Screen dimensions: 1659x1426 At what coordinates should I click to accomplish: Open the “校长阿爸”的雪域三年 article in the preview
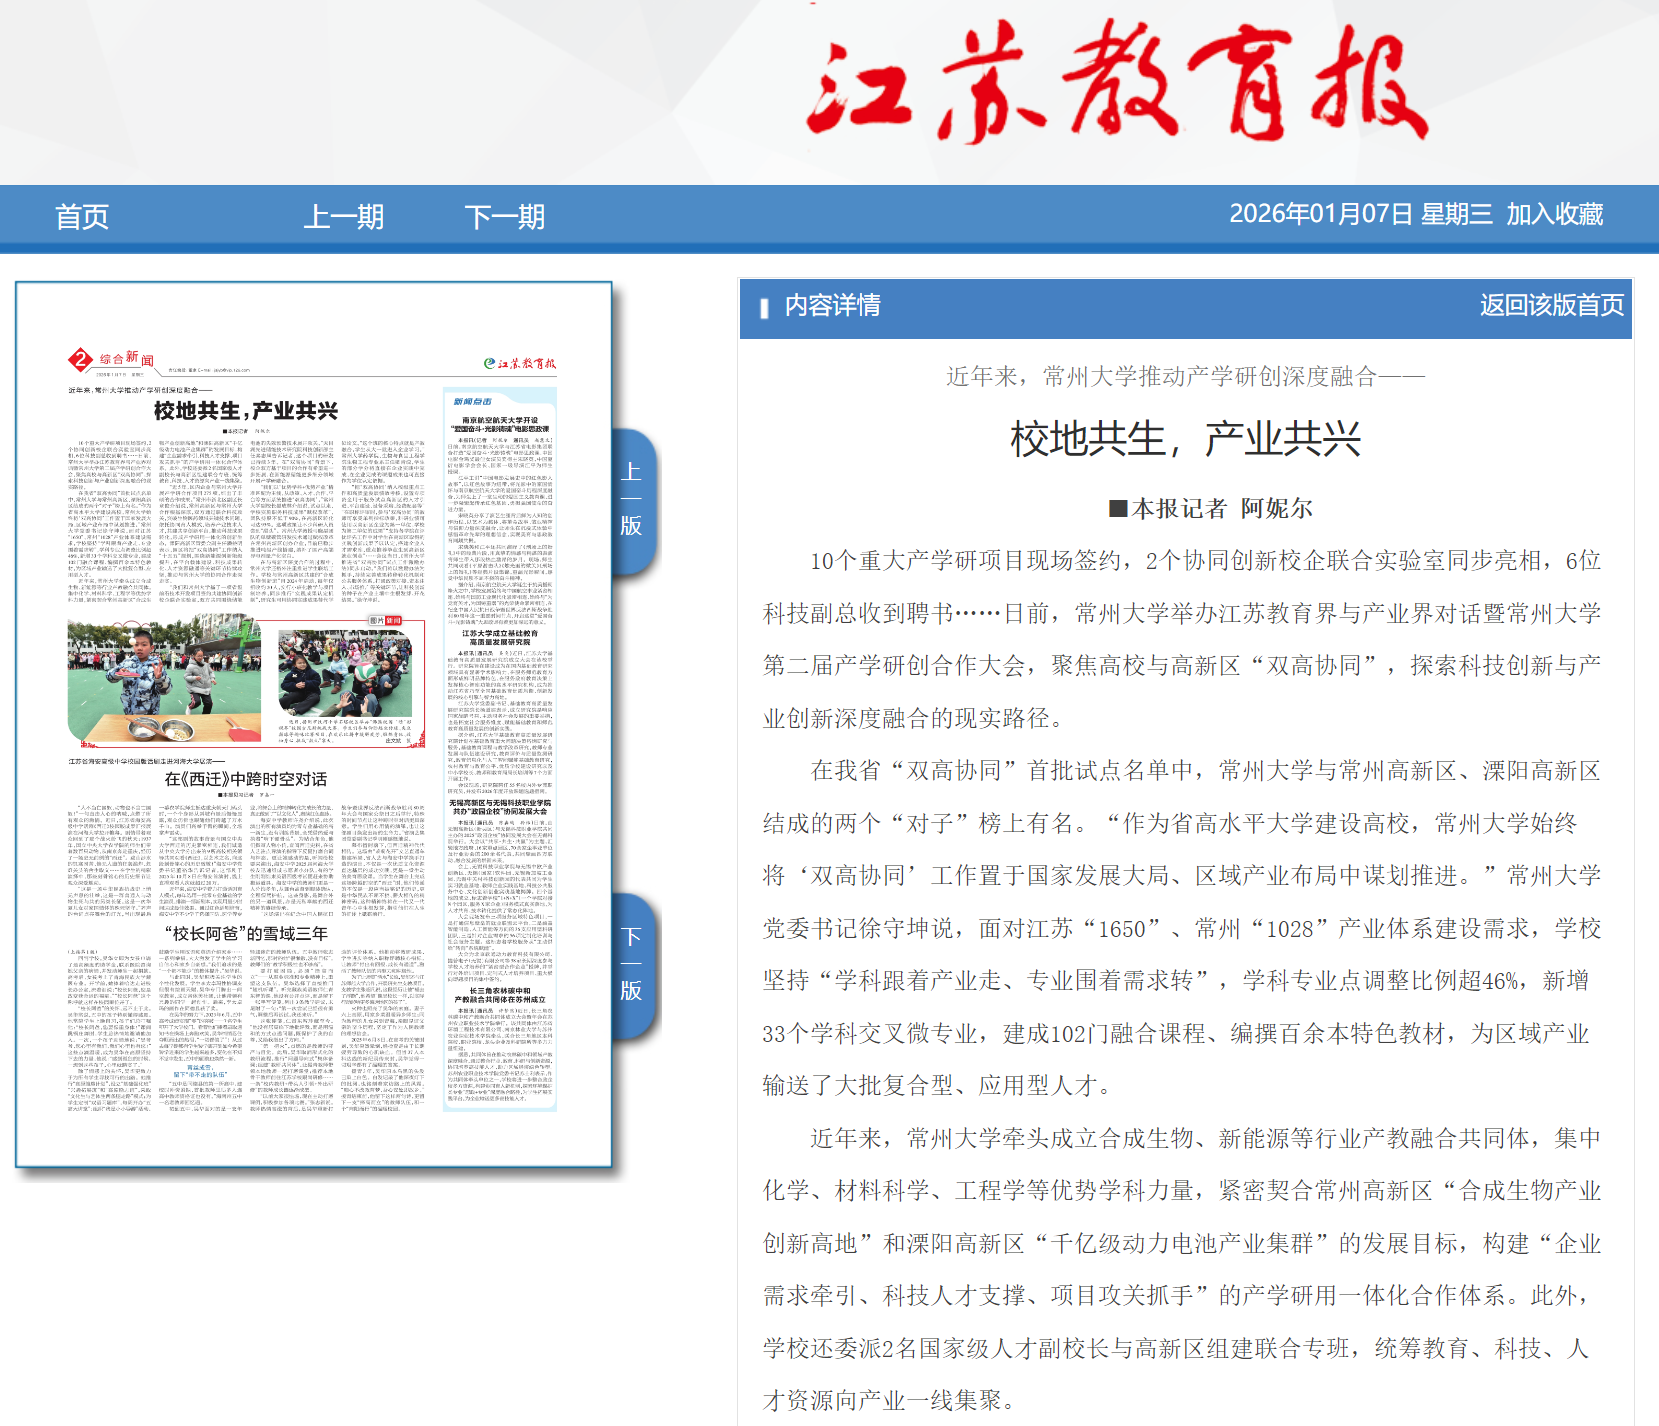(245, 933)
